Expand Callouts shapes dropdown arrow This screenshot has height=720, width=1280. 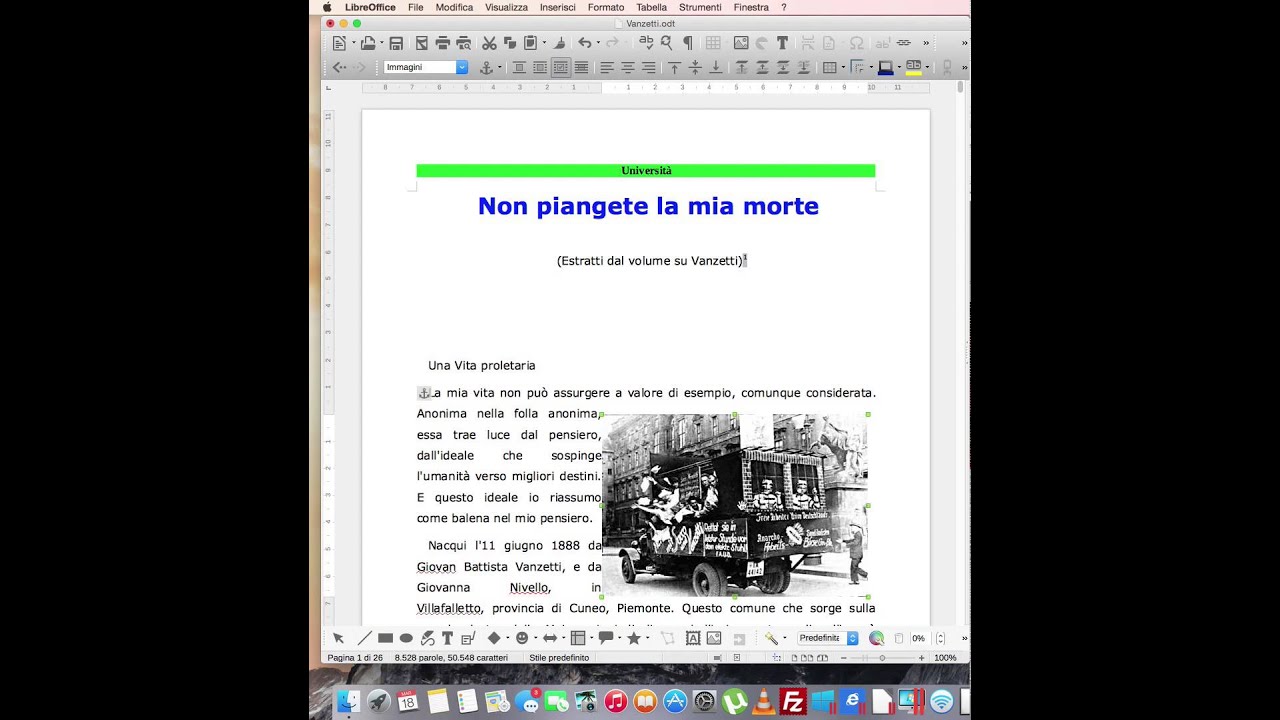pos(619,638)
